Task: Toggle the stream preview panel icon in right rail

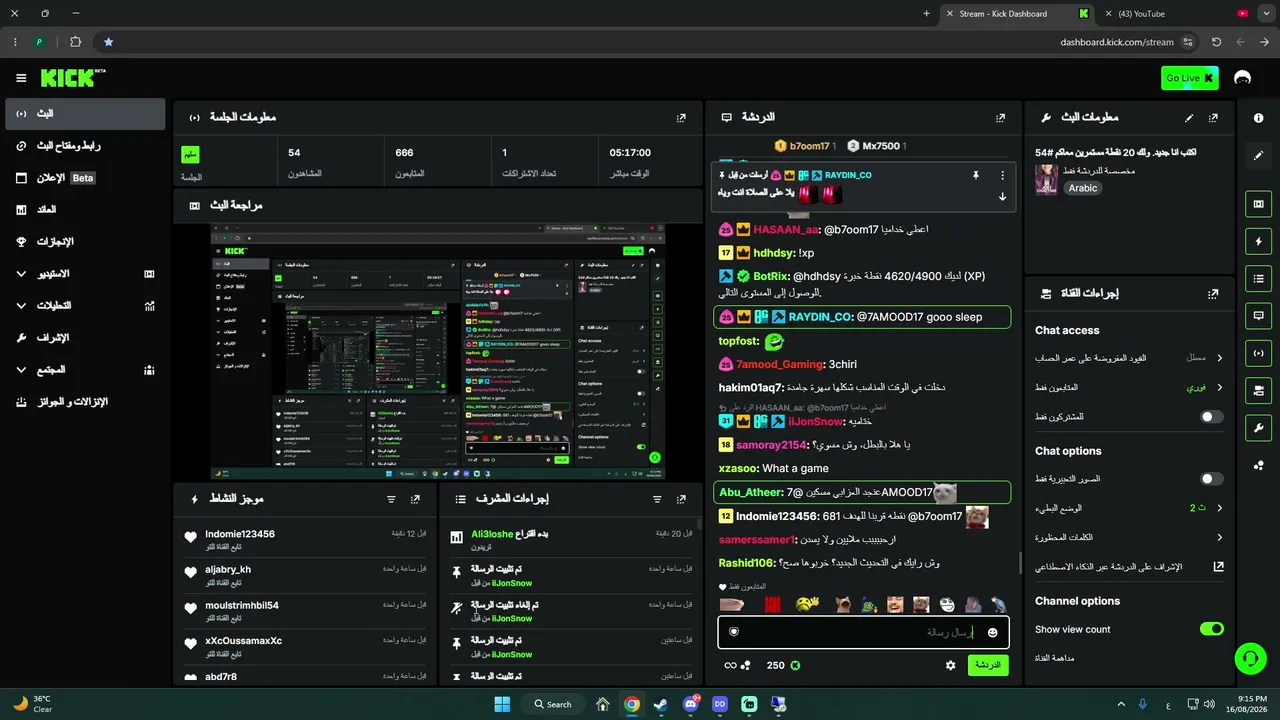Action: 1258,204
